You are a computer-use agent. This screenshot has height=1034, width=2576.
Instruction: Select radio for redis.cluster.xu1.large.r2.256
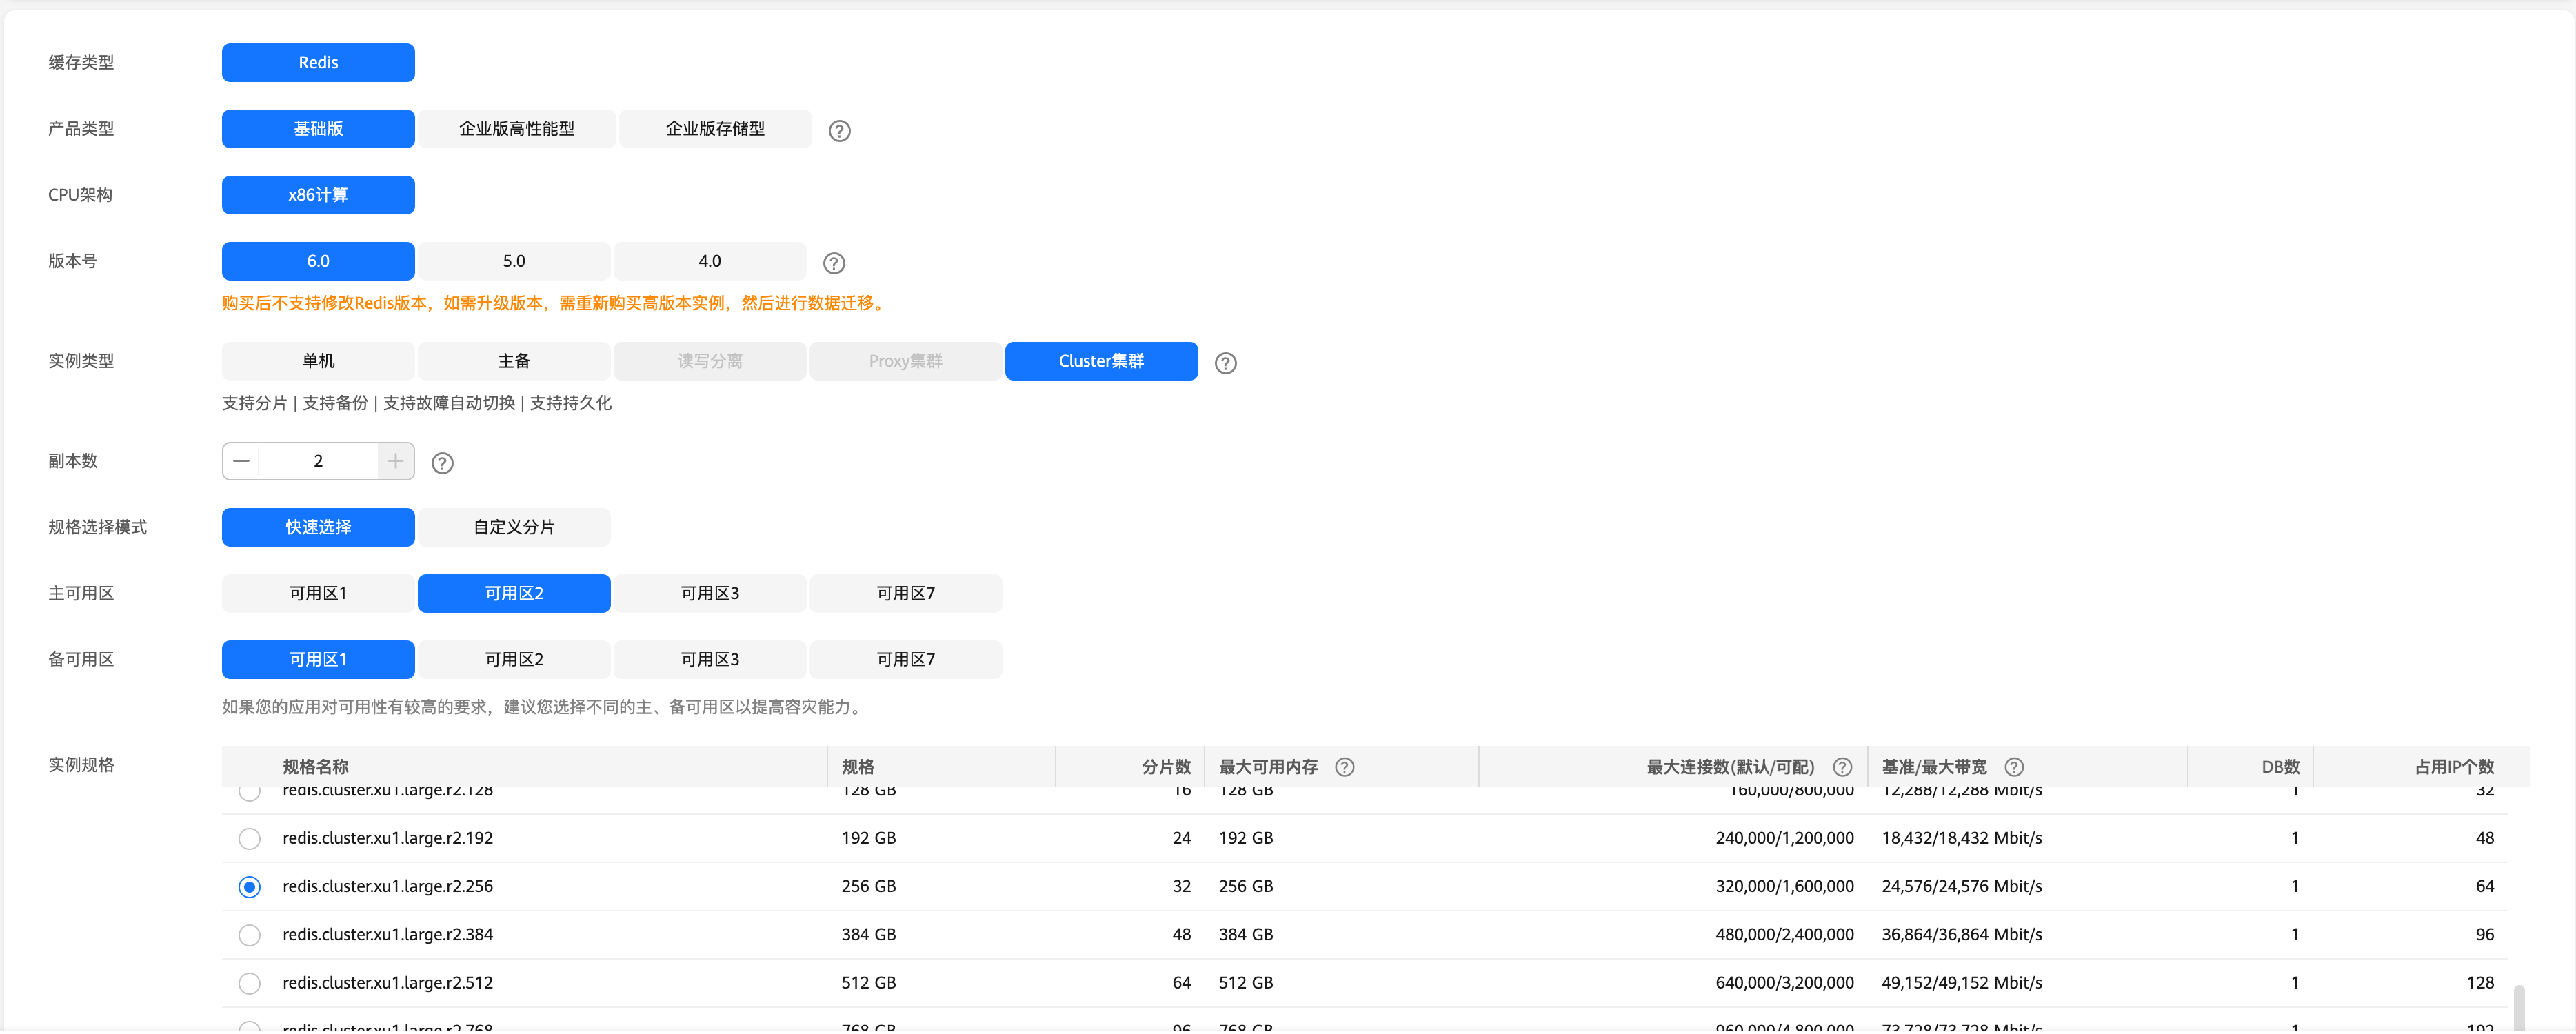250,886
